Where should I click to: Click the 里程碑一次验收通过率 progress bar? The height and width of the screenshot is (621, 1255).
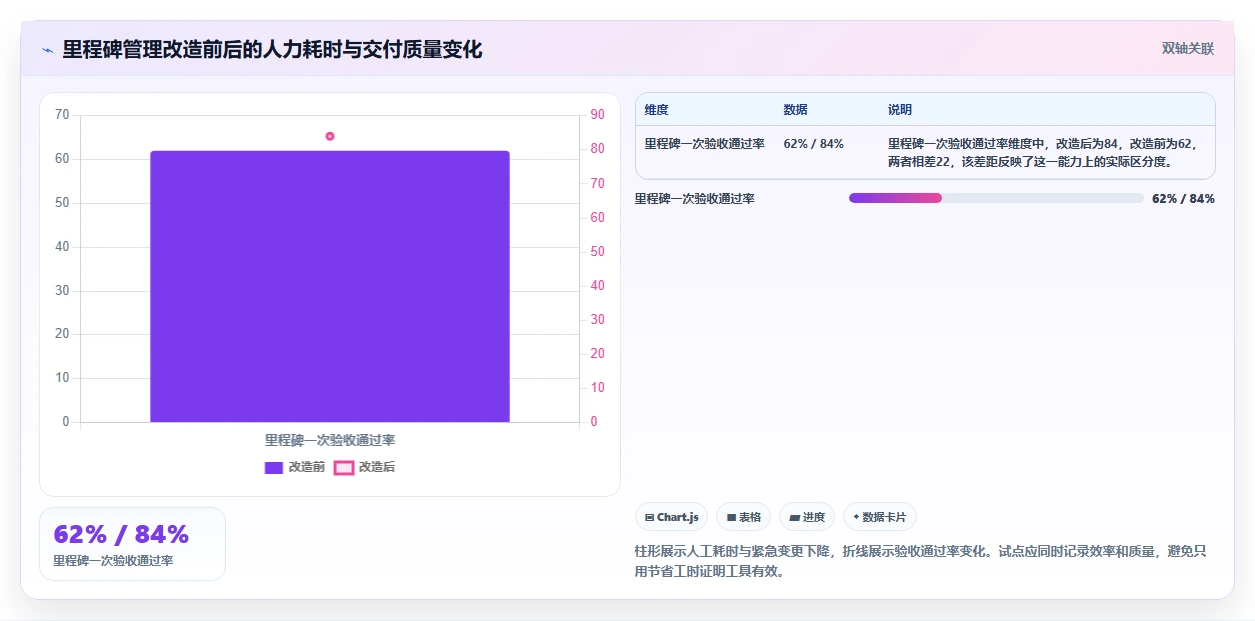click(x=996, y=198)
